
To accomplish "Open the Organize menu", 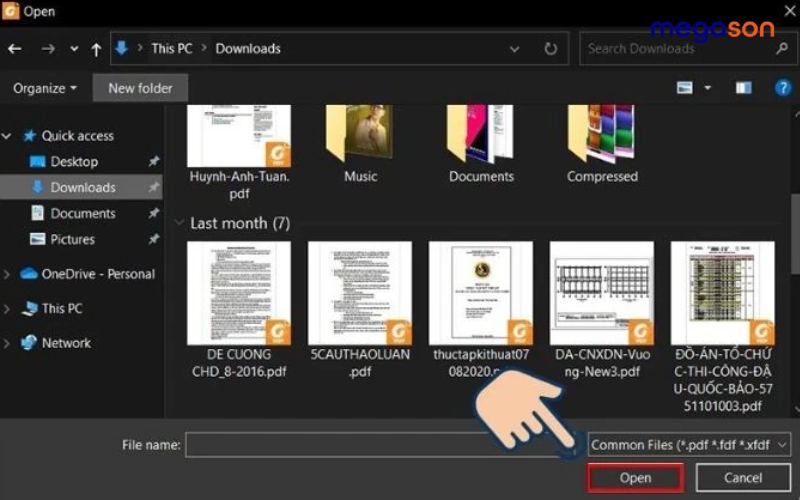I will point(45,88).
